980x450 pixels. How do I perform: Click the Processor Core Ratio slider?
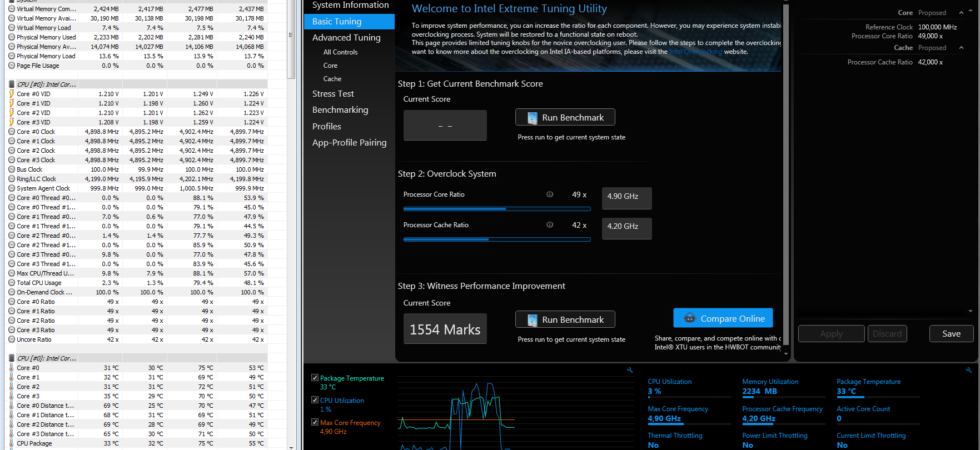click(497, 209)
